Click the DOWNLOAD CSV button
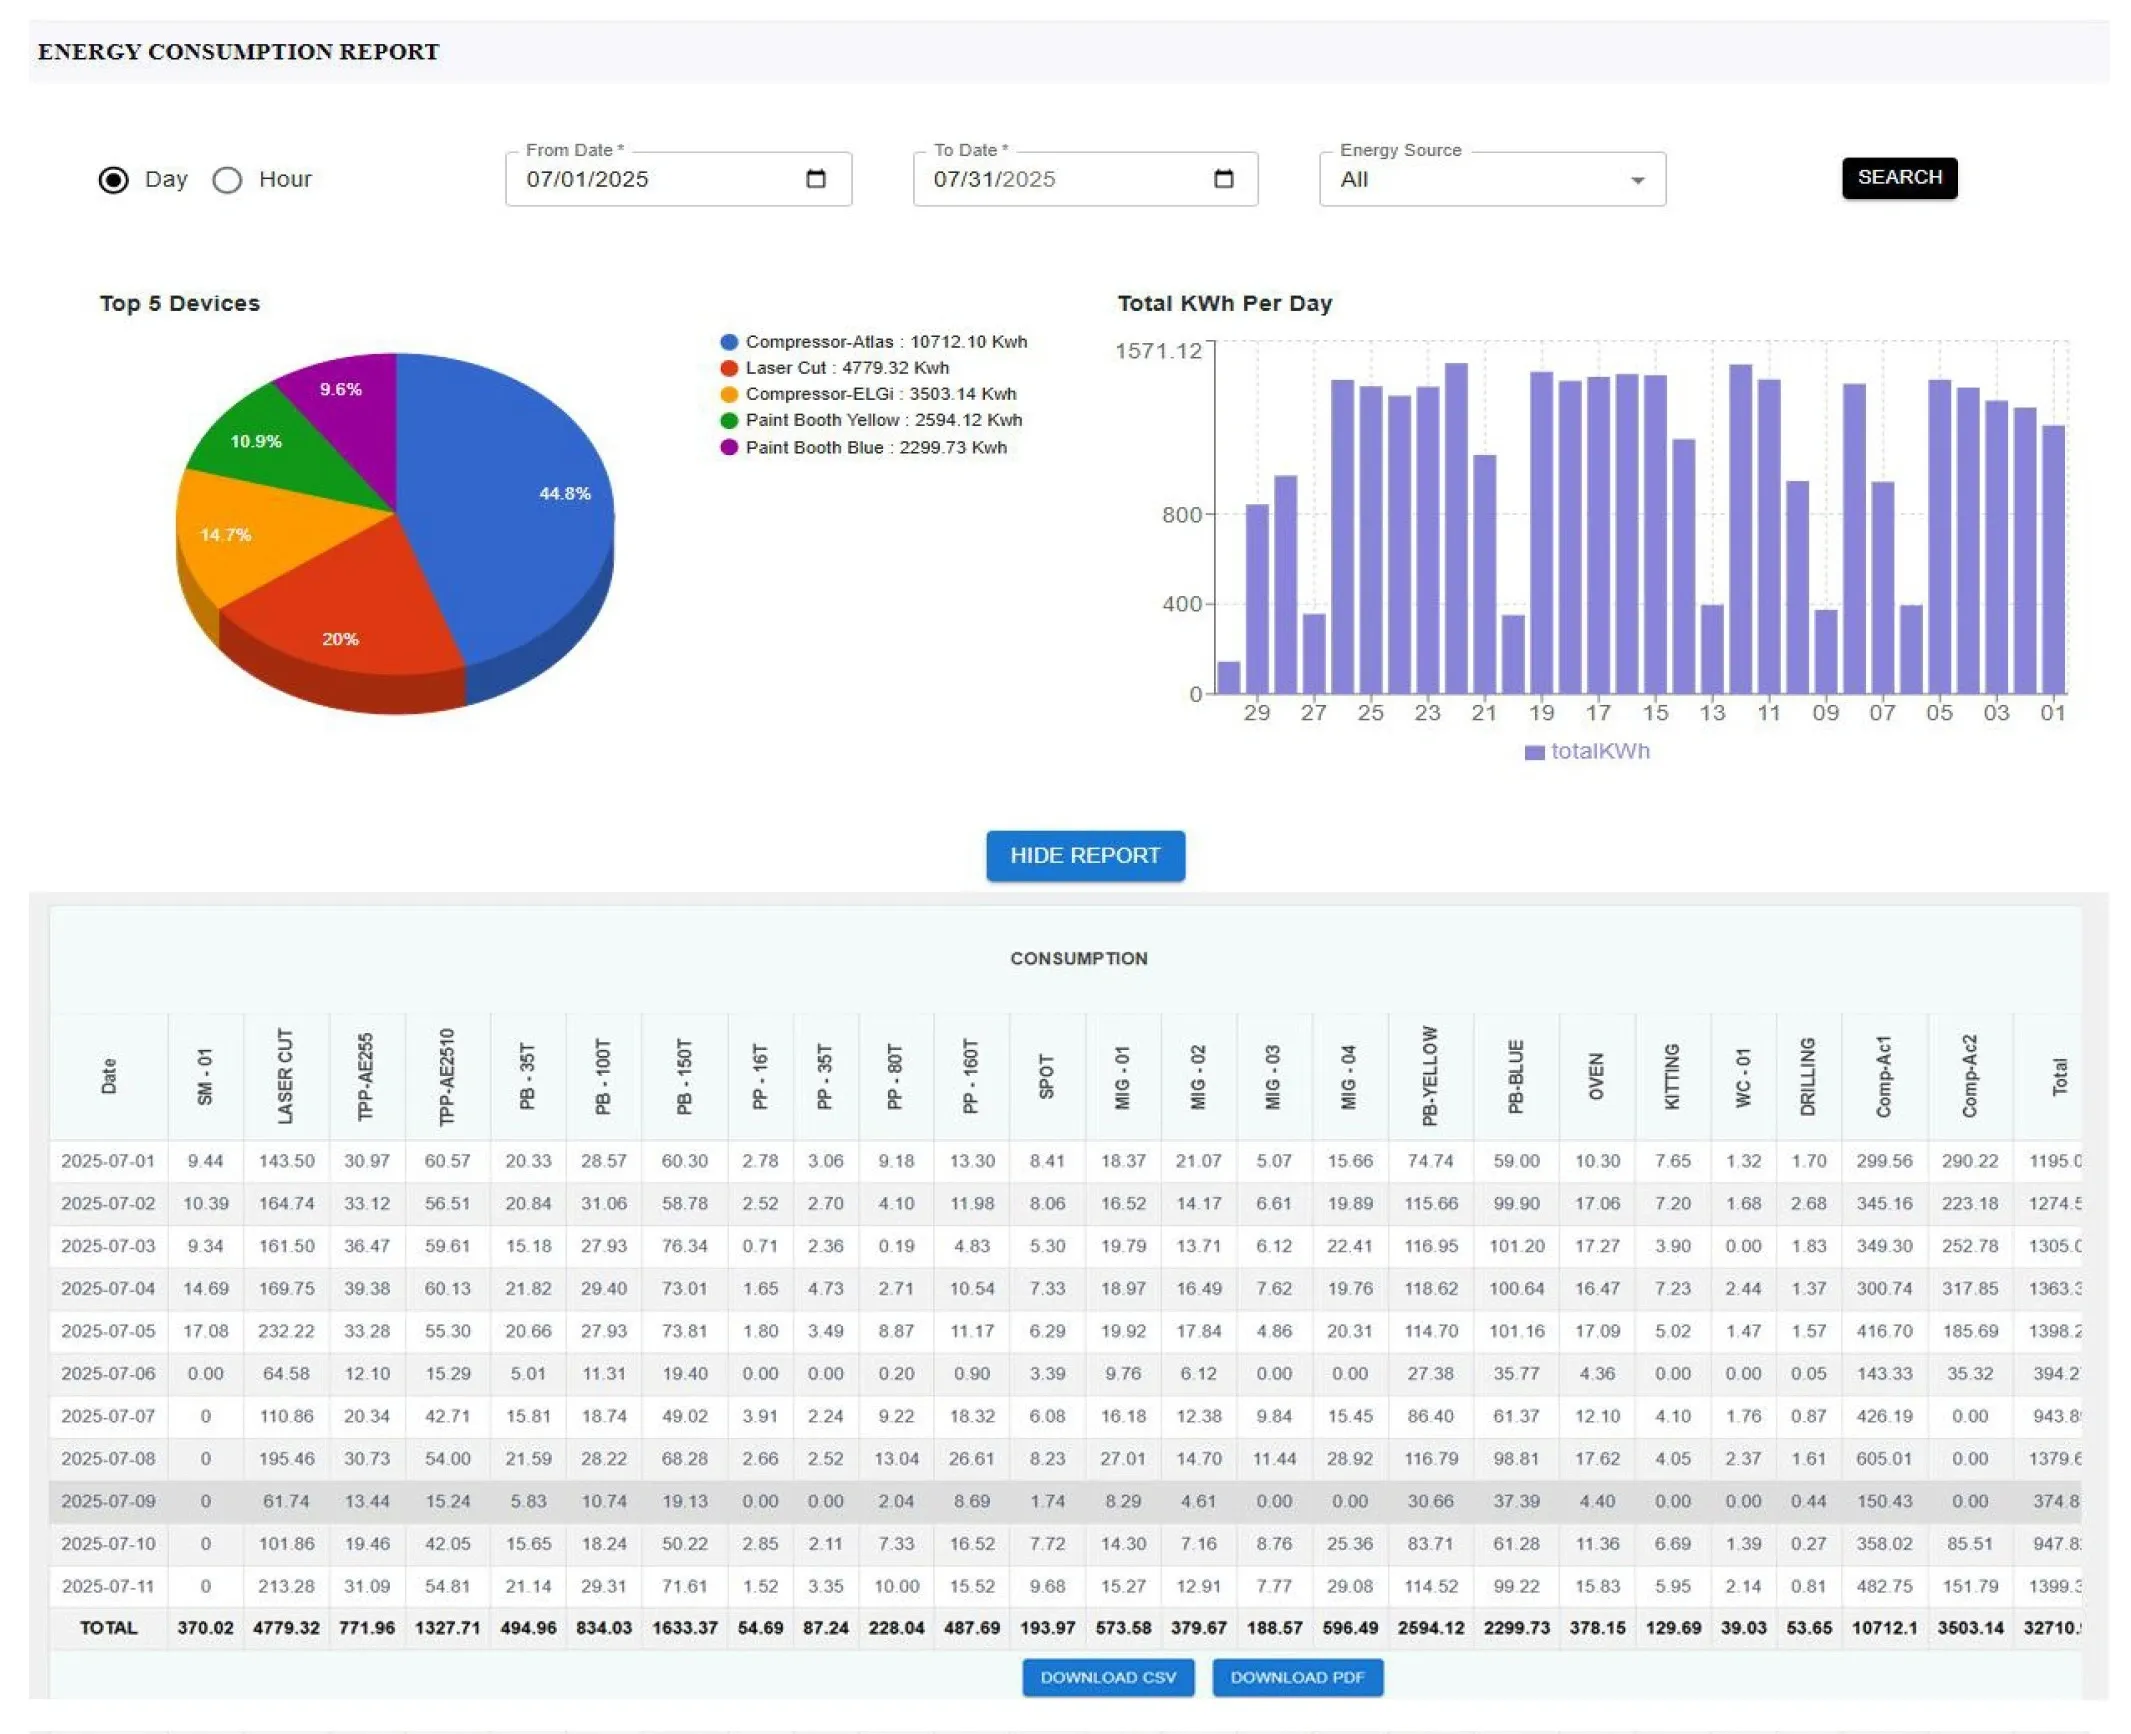Image resolution: width=2131 pixels, height=1734 pixels. click(x=1107, y=1677)
